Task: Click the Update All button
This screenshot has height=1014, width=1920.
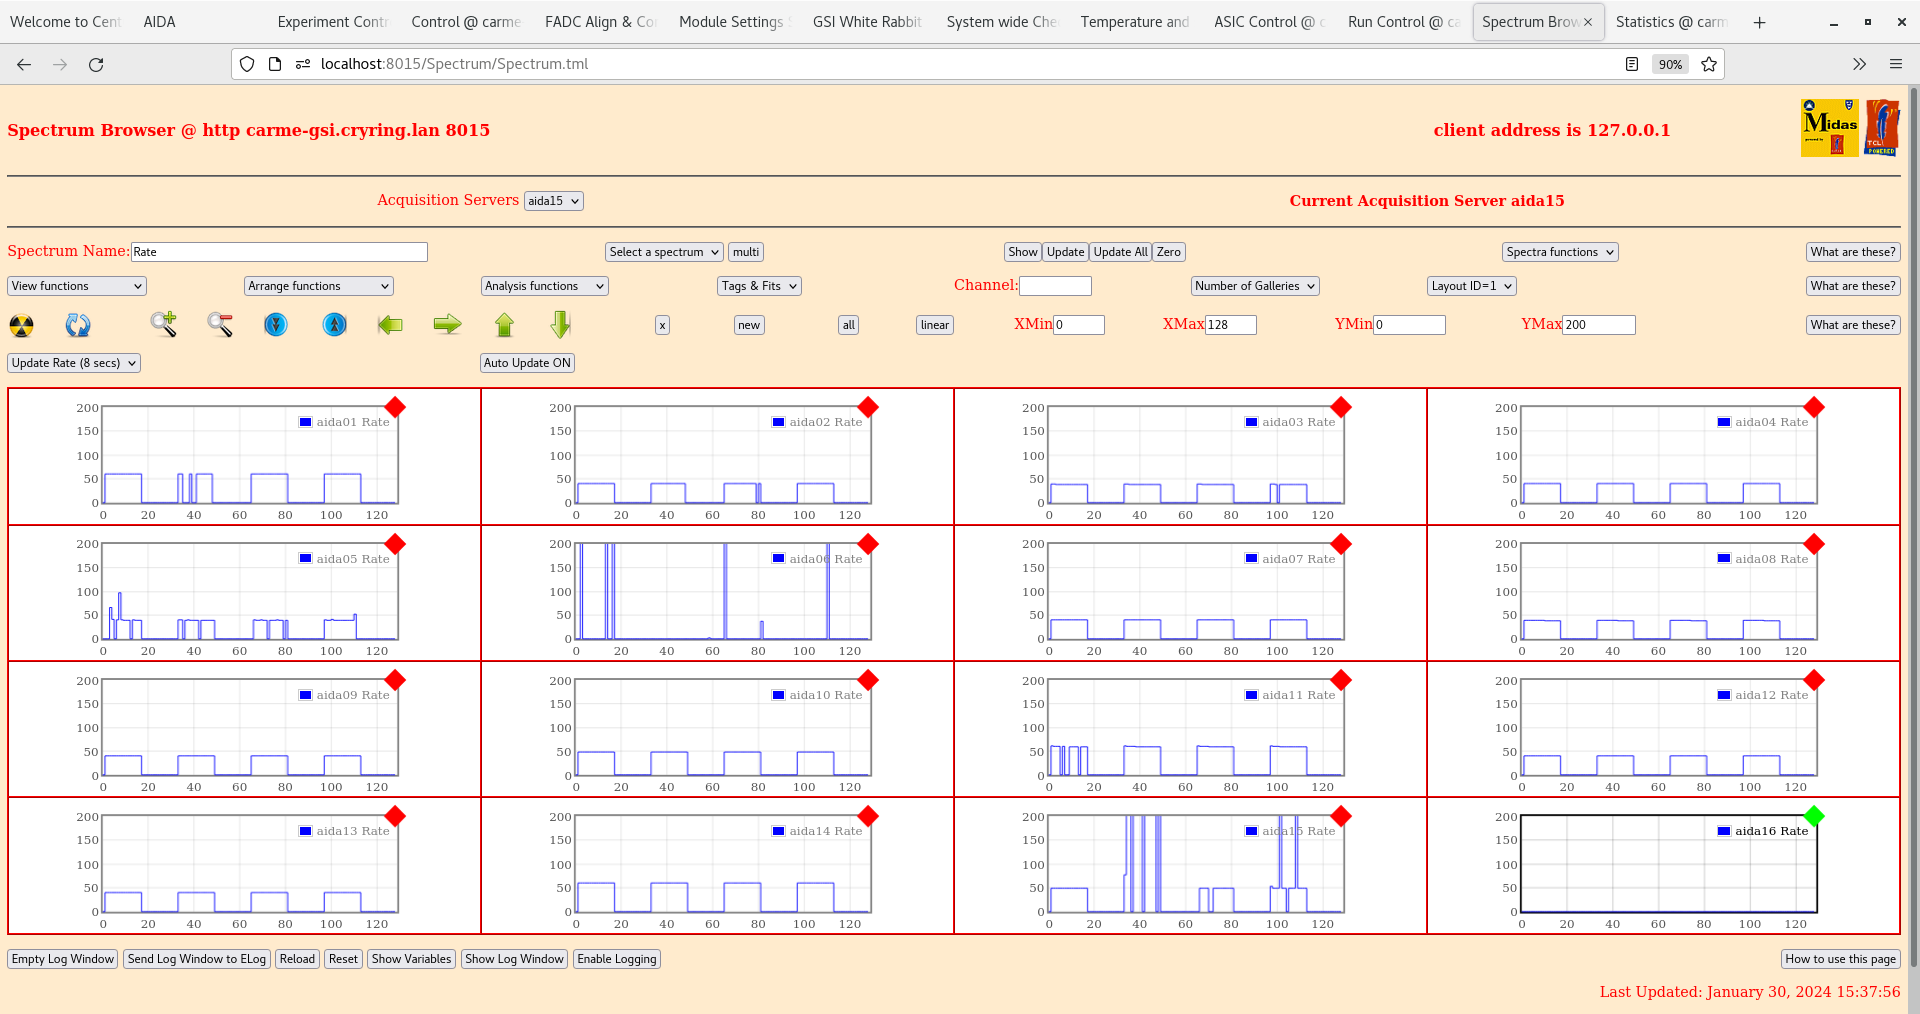Action: (1119, 252)
